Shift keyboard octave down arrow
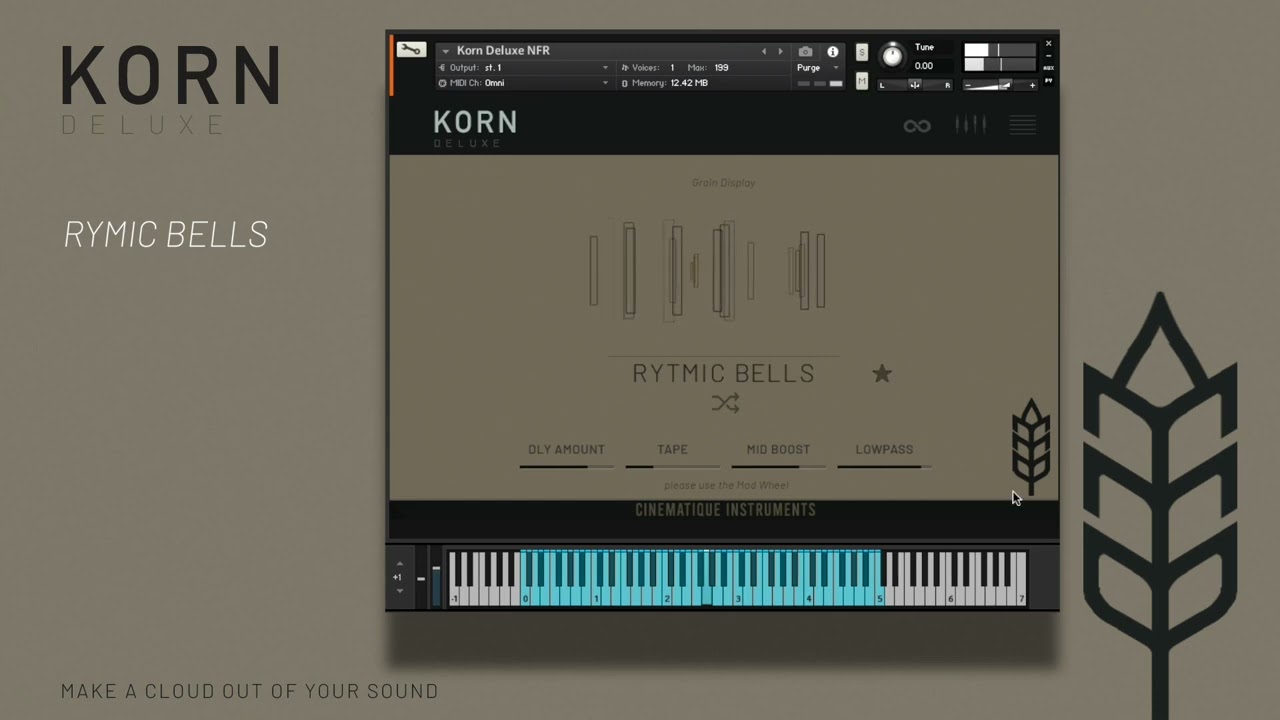Image resolution: width=1280 pixels, height=720 pixels. click(399, 591)
